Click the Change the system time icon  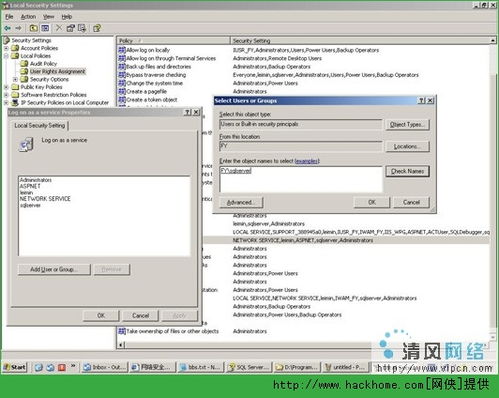122,83
